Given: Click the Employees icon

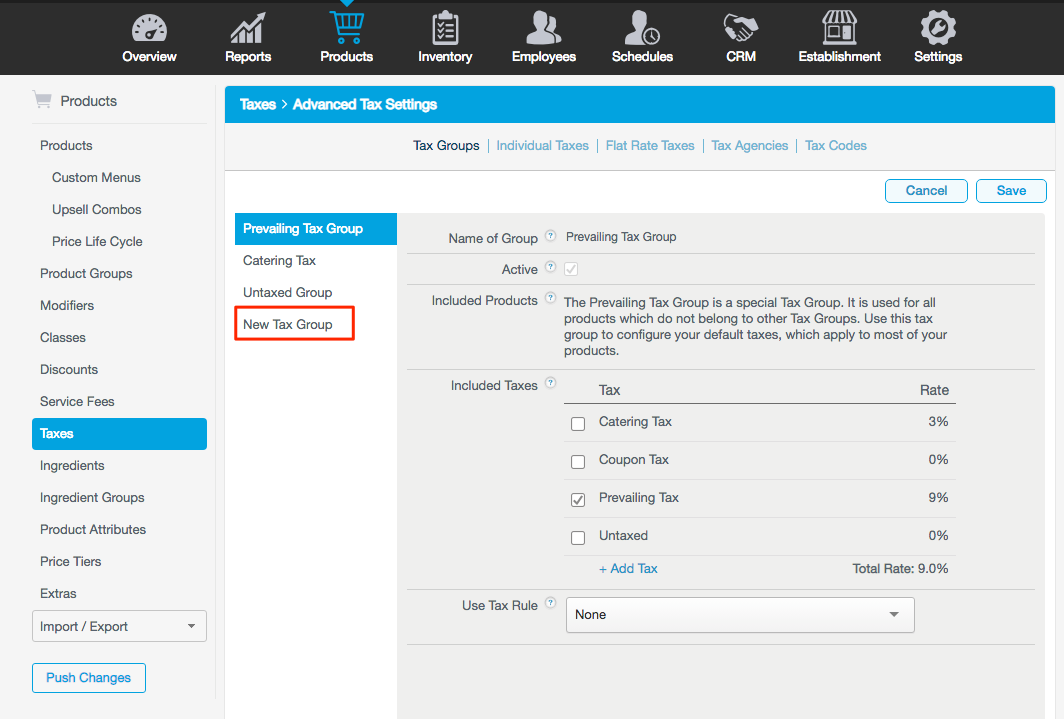Looking at the screenshot, I should click(x=543, y=27).
